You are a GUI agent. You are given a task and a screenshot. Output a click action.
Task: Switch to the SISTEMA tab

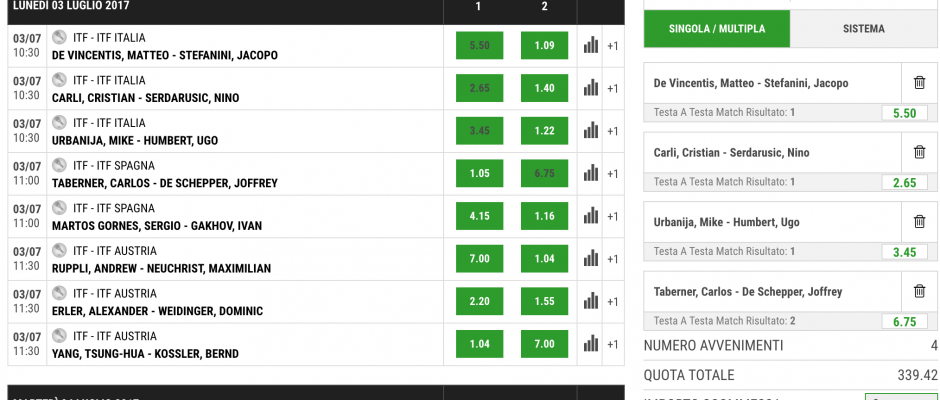pos(863,29)
